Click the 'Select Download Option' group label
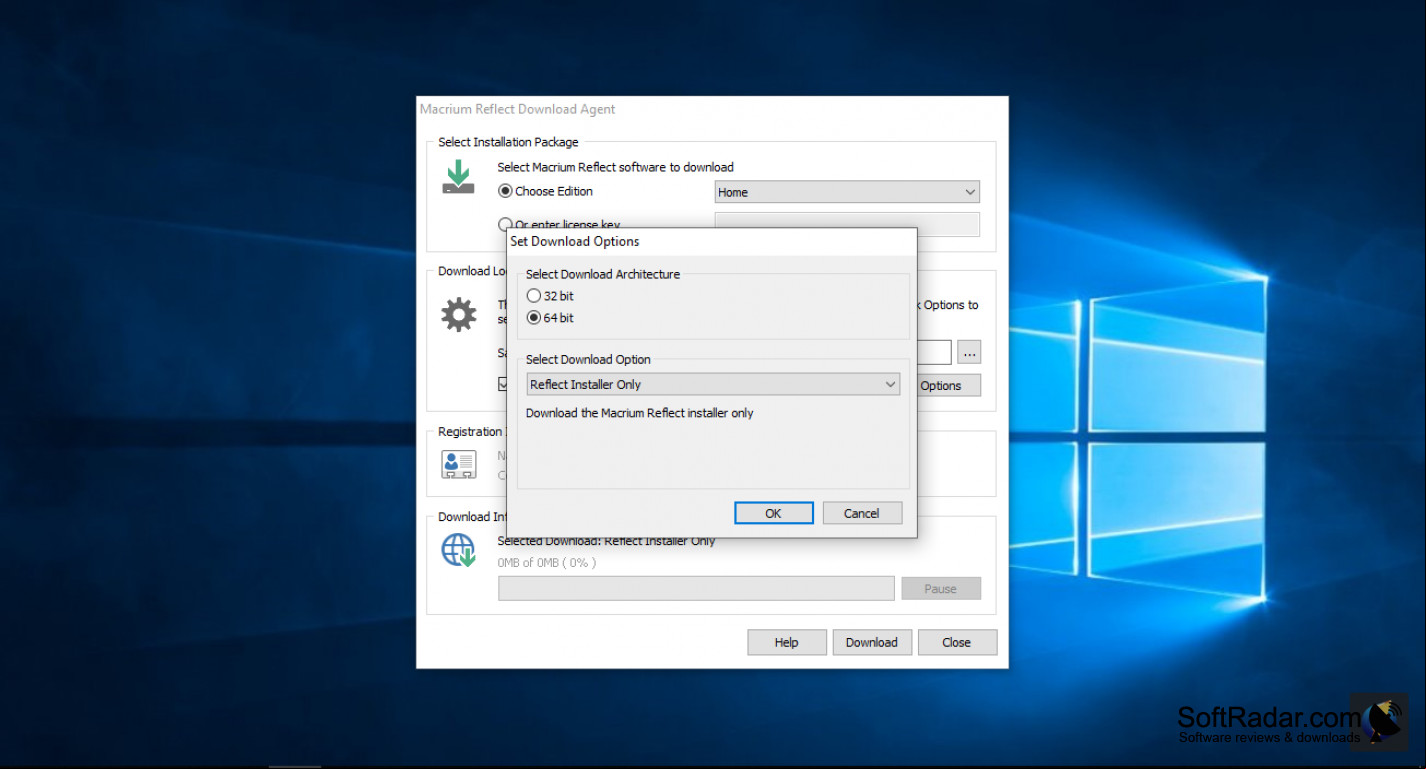 click(588, 359)
